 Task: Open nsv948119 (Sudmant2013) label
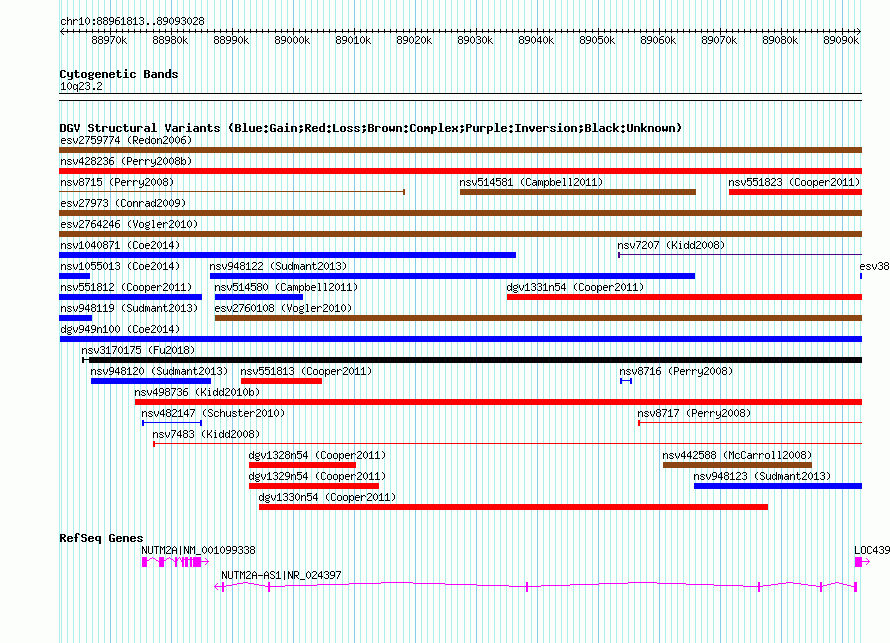pyautogui.click(x=129, y=308)
